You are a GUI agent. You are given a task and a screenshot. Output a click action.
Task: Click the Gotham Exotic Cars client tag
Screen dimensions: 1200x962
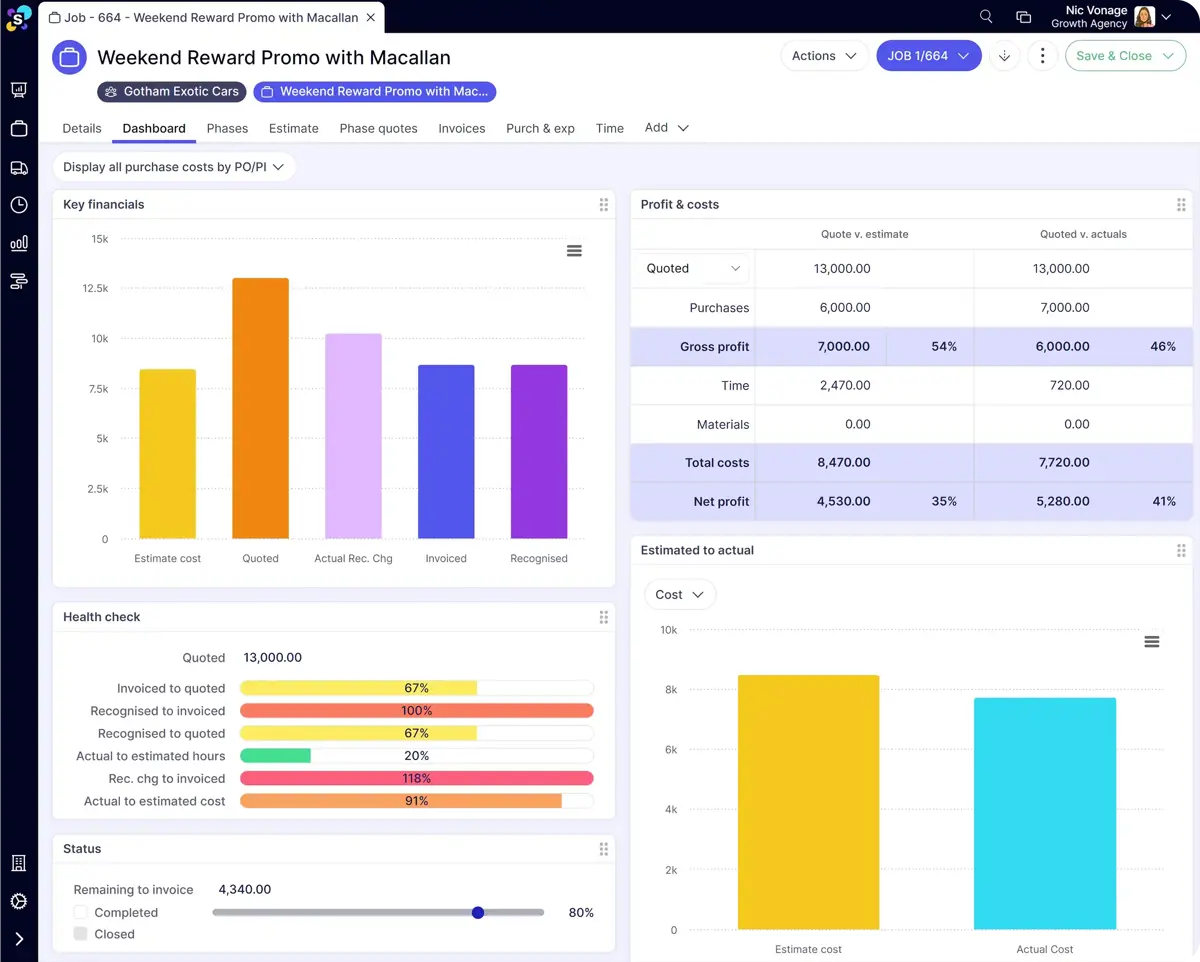[172, 91]
